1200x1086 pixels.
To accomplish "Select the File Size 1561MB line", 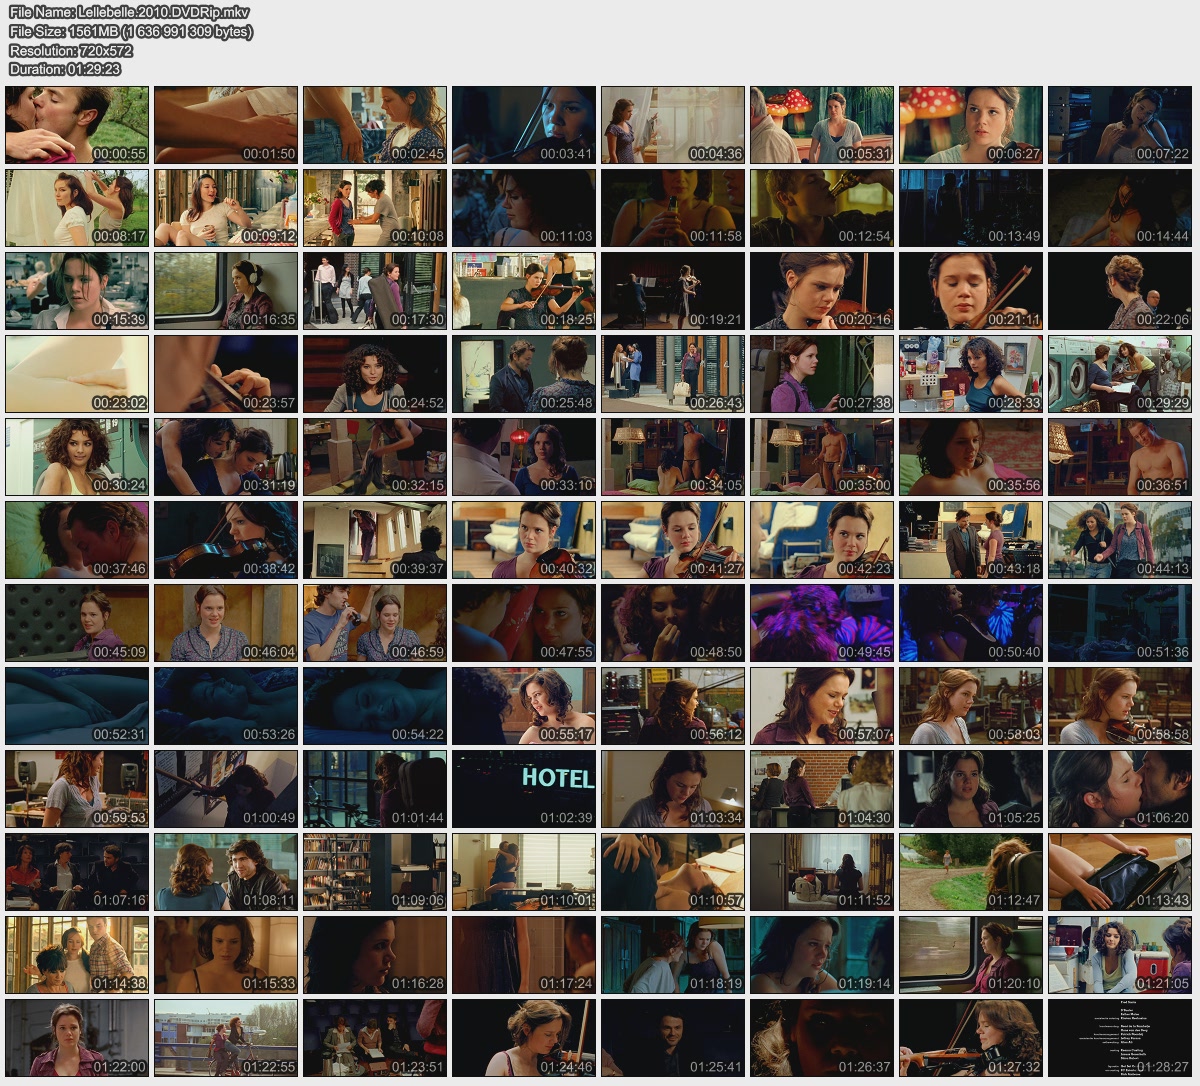I will pyautogui.click(x=131, y=32).
